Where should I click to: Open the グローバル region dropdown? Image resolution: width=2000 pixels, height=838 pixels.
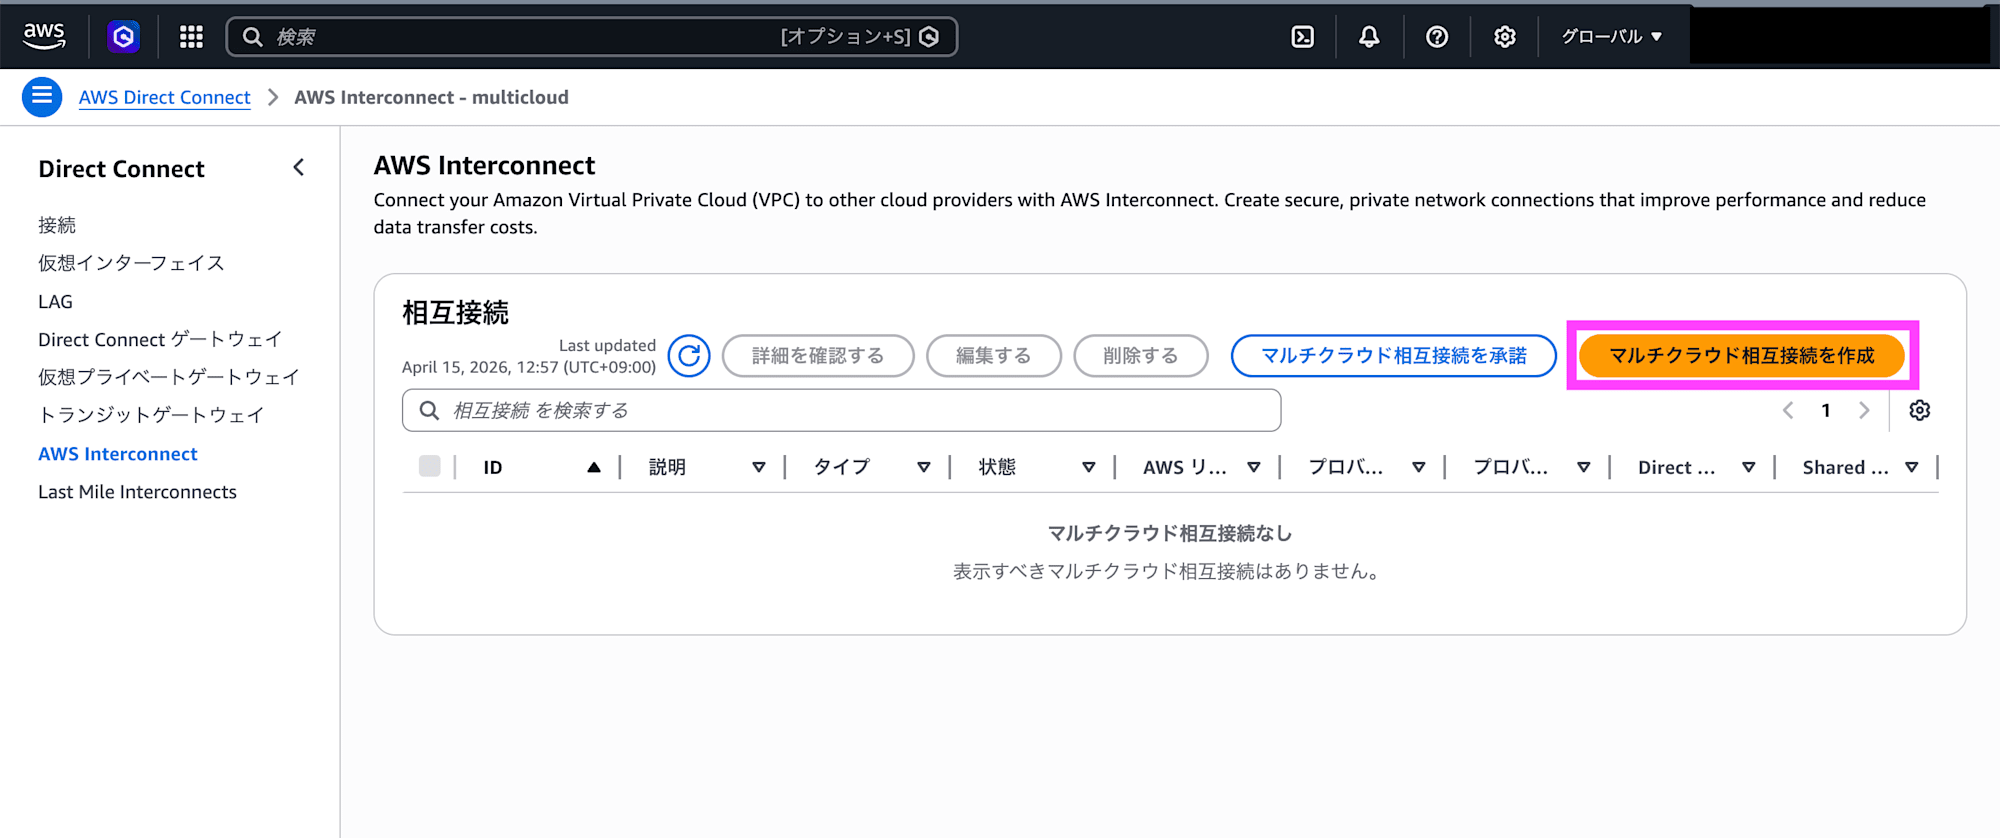tap(1612, 37)
